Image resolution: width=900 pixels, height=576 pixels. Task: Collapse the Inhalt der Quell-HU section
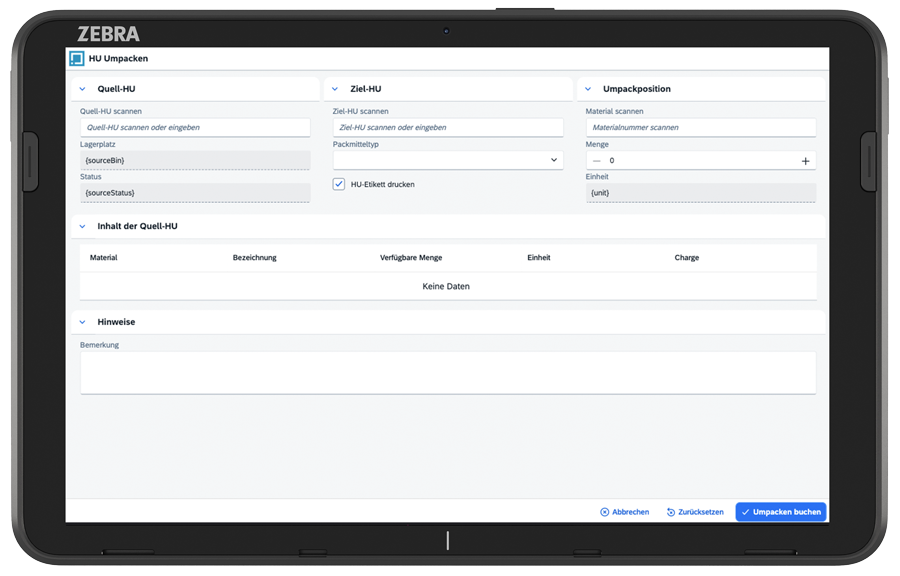click(83, 226)
